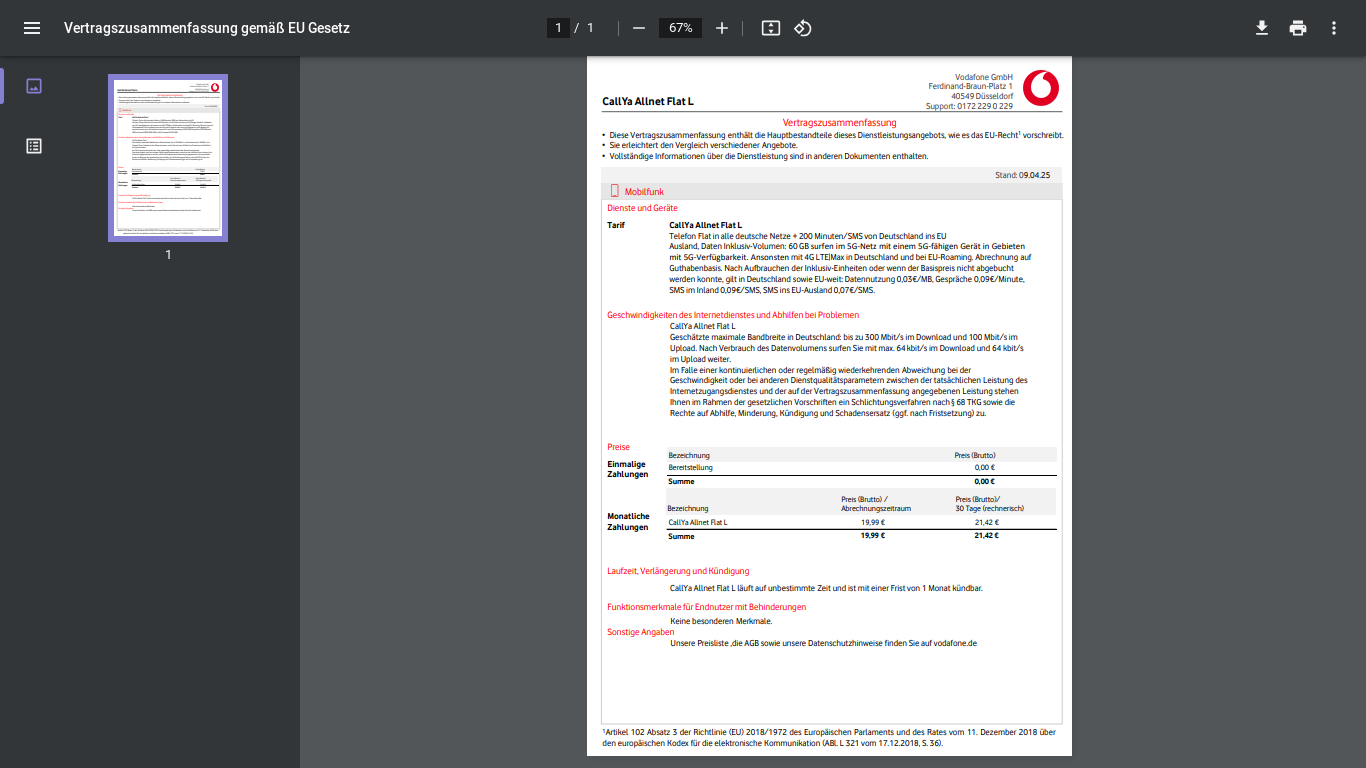Click 'Support: 0172 229 0 229' text
The height and width of the screenshot is (768, 1366).
(969, 106)
